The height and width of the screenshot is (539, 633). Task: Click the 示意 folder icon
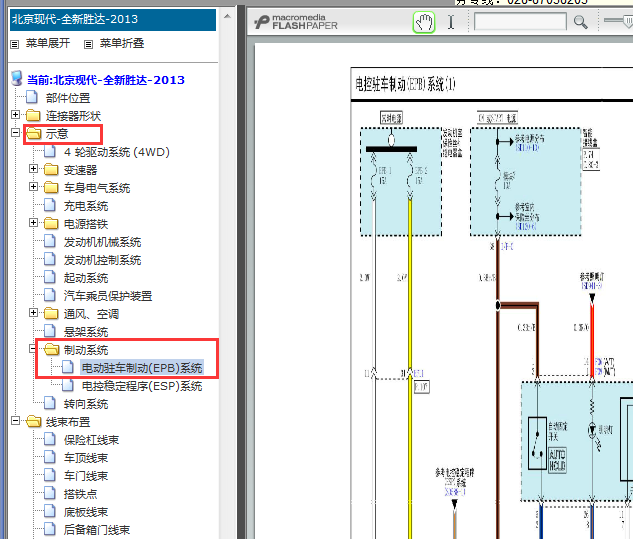click(x=34, y=134)
